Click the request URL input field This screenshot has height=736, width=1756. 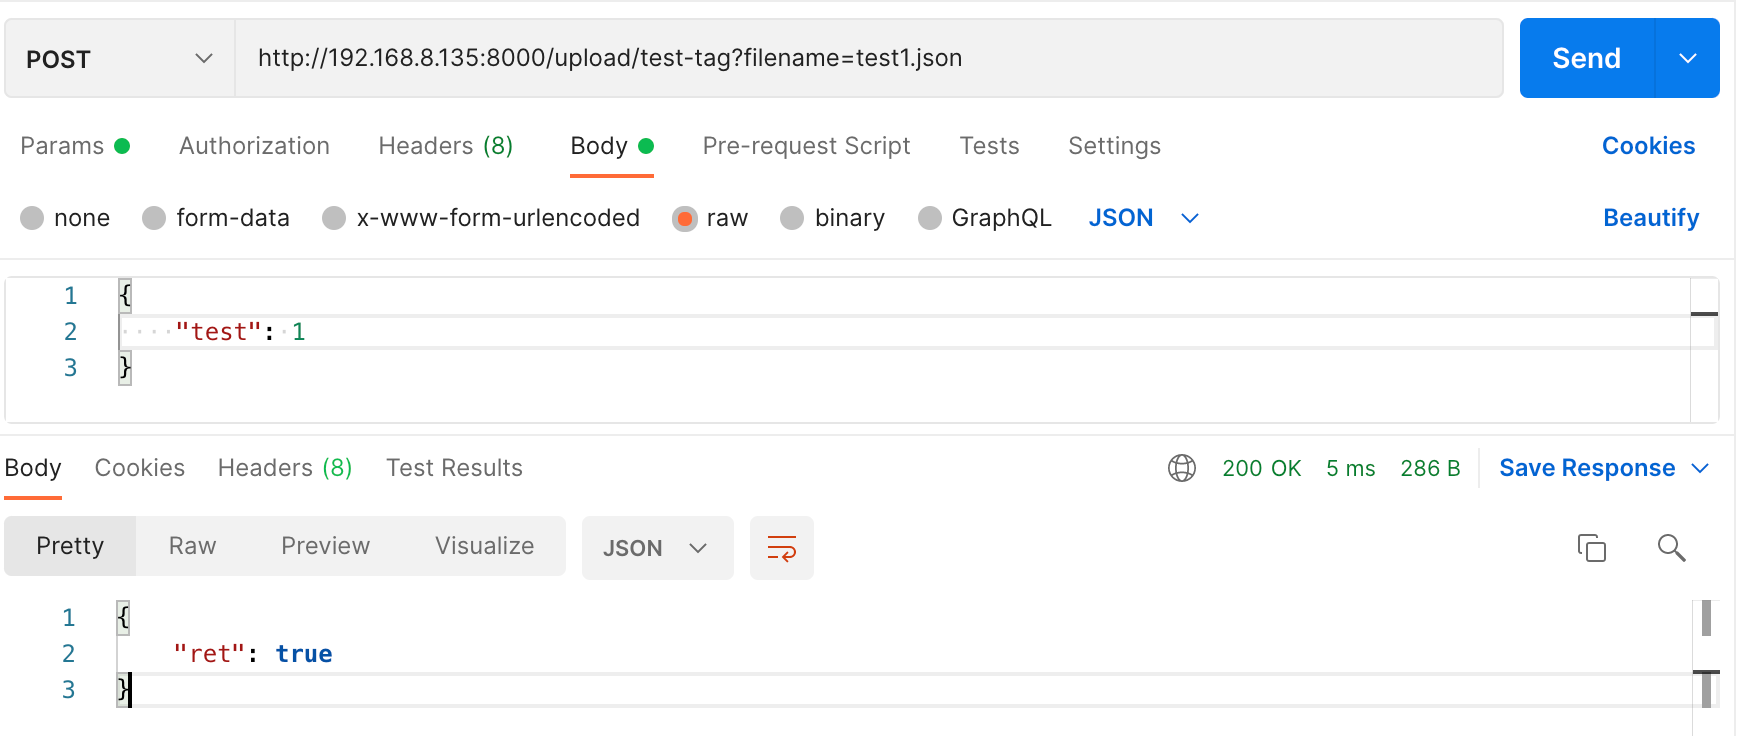868,59
